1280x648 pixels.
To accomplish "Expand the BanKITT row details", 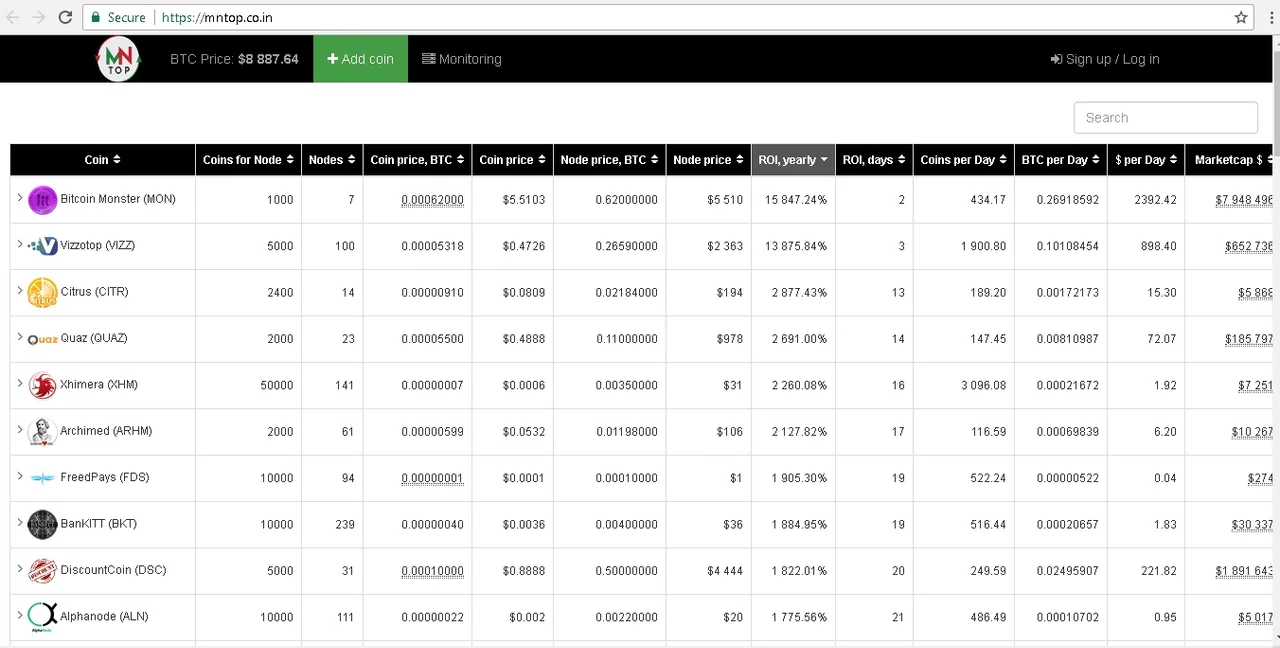I will (x=19, y=523).
